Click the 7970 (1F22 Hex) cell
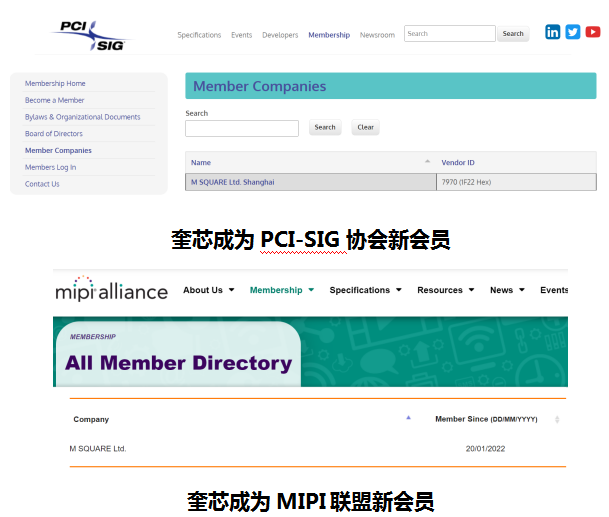 [x=517, y=182]
